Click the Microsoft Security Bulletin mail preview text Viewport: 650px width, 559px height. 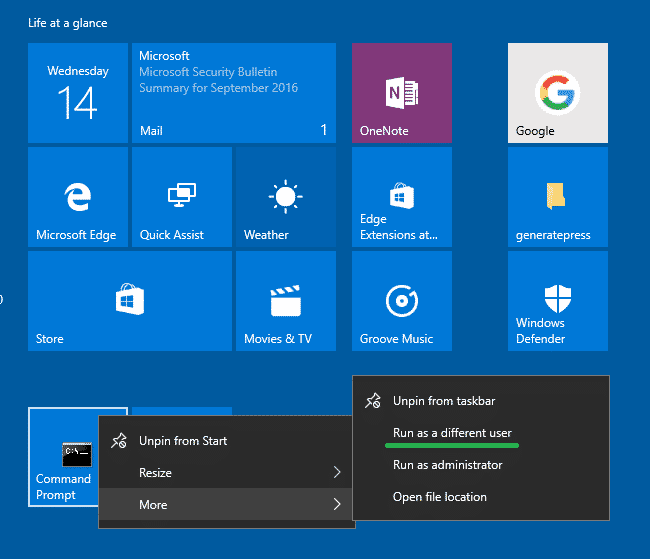pyautogui.click(x=218, y=80)
